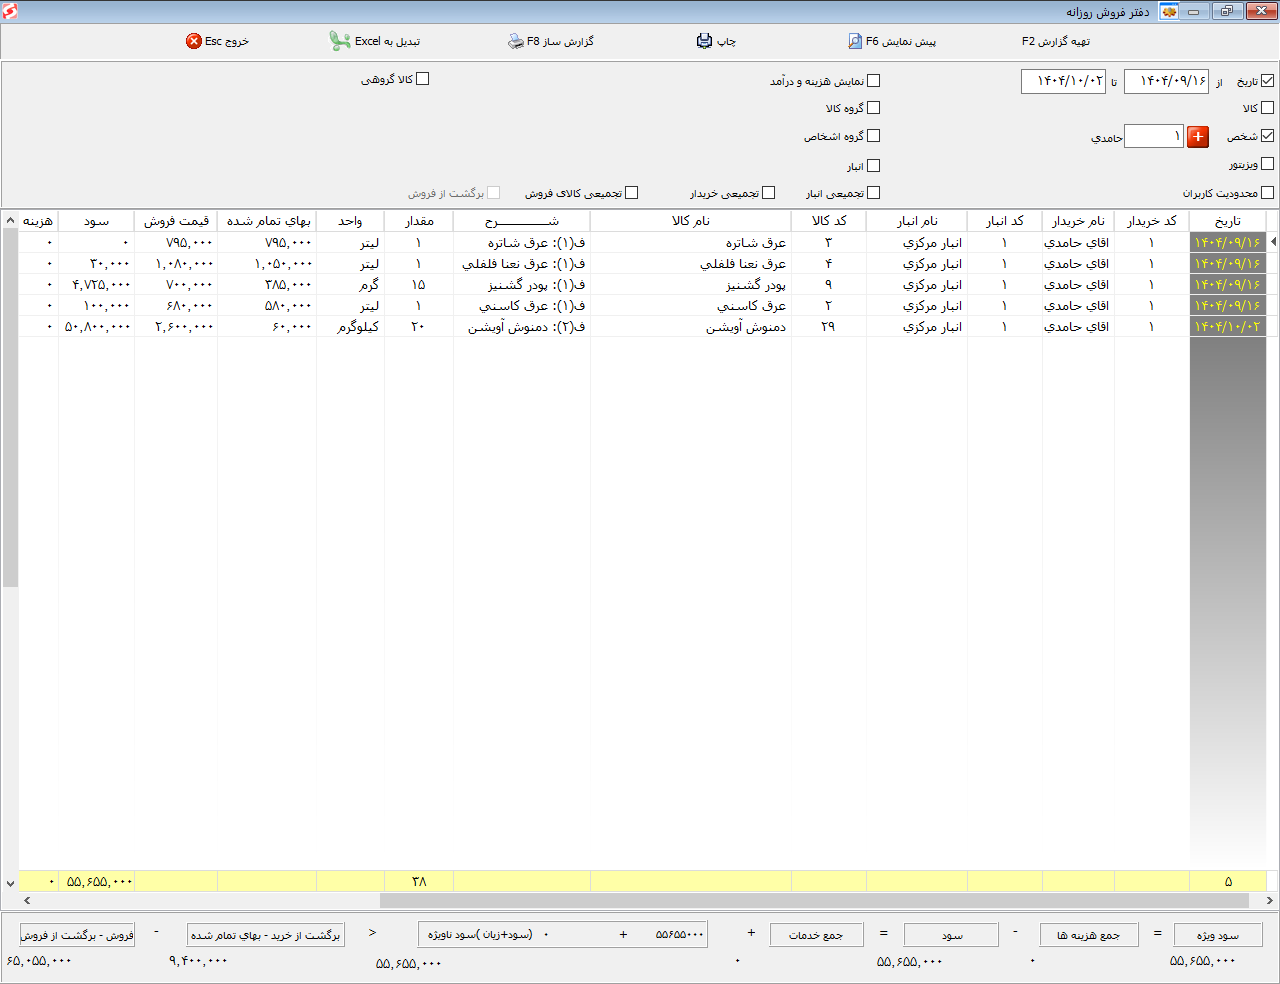Click the start date field ۱۴۰۴/۰۹/۱۶
The image size is (1280, 984).
coord(1166,81)
